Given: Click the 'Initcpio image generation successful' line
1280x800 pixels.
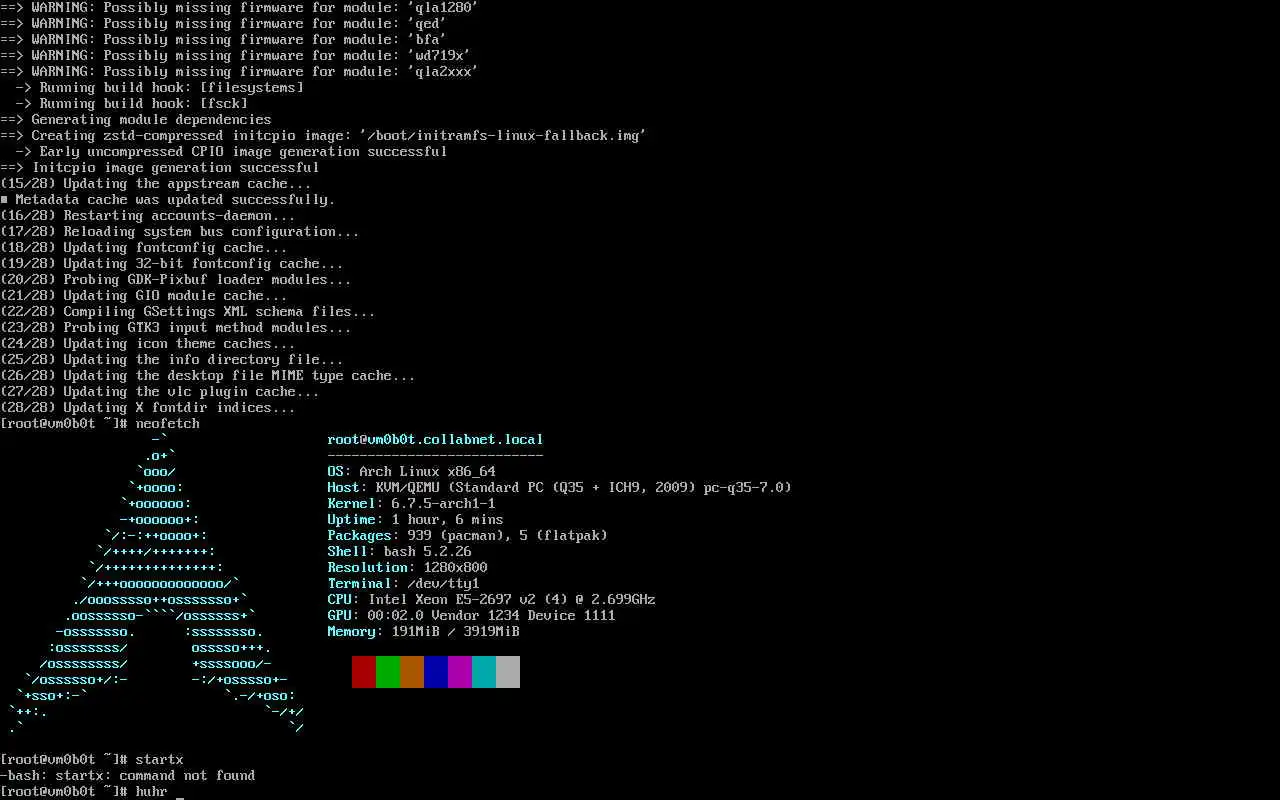Looking at the screenshot, I should coord(160,168).
